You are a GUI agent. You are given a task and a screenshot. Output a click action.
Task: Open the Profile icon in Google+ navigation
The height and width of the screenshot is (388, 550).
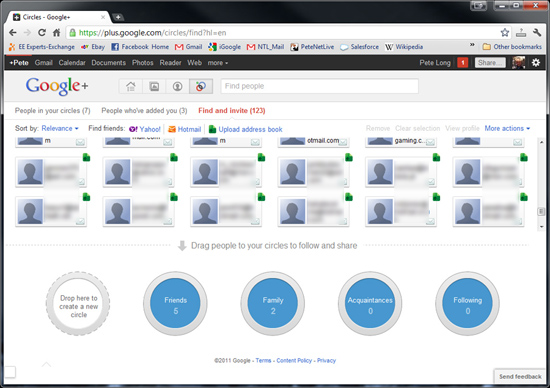(x=177, y=86)
